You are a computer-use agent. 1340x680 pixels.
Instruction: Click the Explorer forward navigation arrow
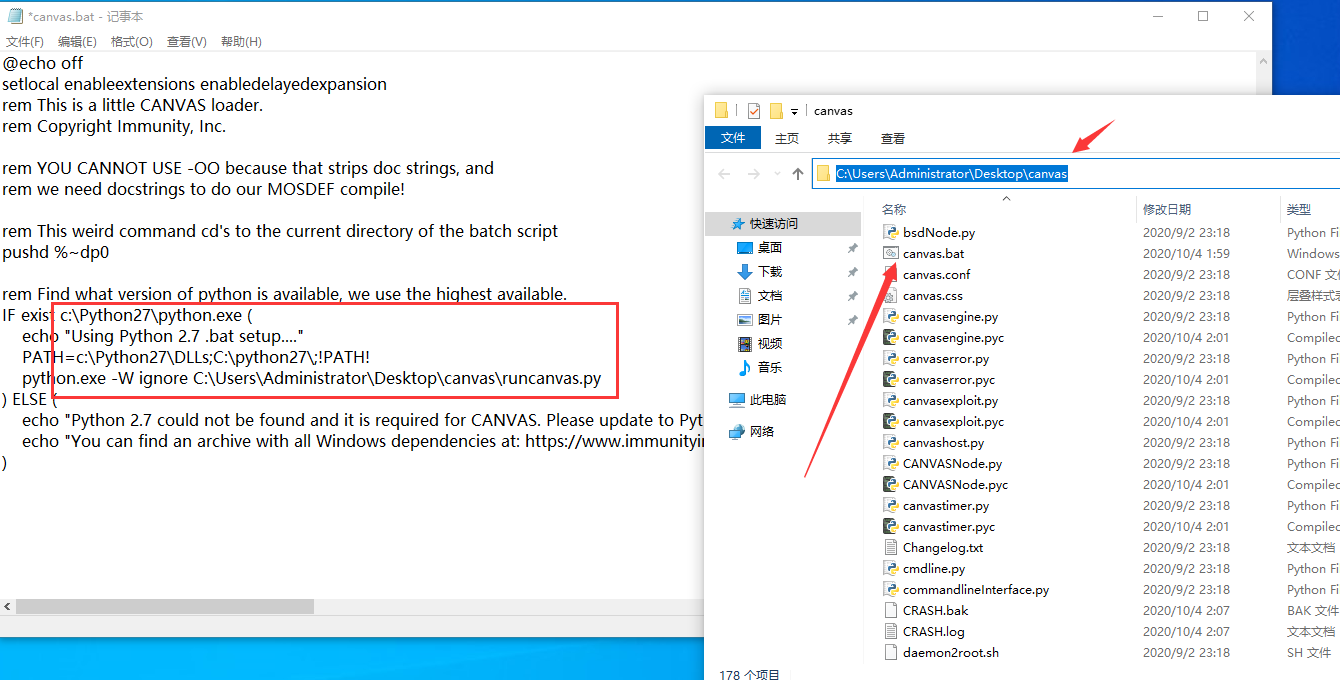click(753, 174)
